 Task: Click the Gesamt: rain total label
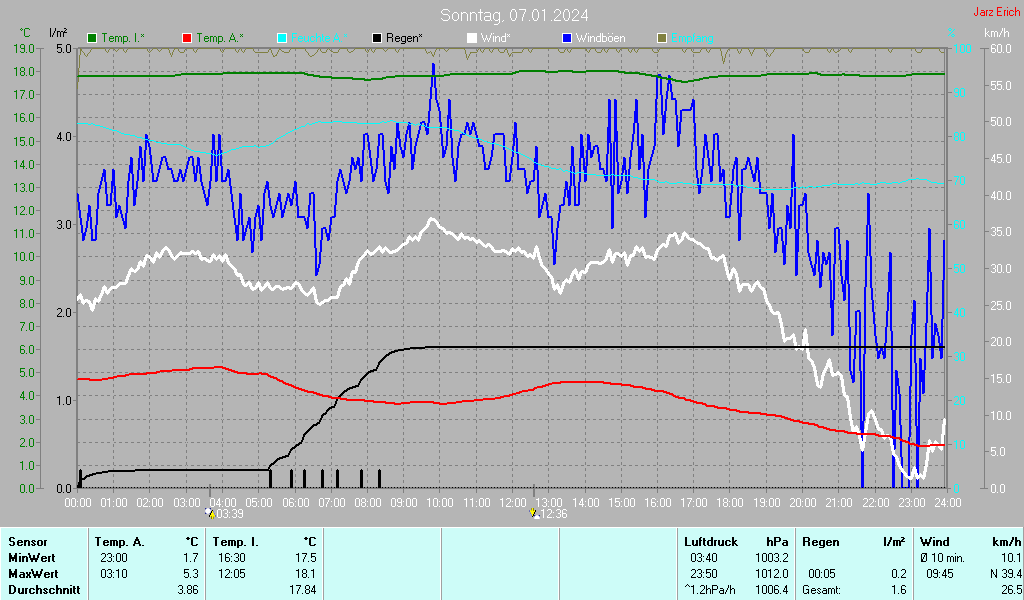824,589
